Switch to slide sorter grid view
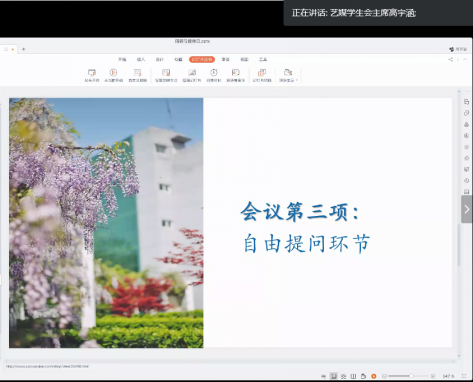The width and height of the screenshot is (473, 382). (343, 376)
